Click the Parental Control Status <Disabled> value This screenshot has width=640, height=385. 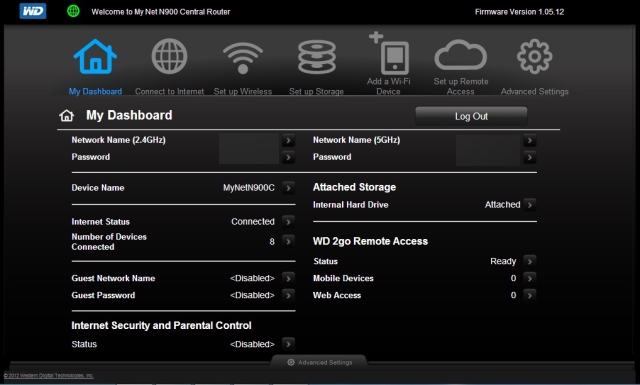point(252,344)
